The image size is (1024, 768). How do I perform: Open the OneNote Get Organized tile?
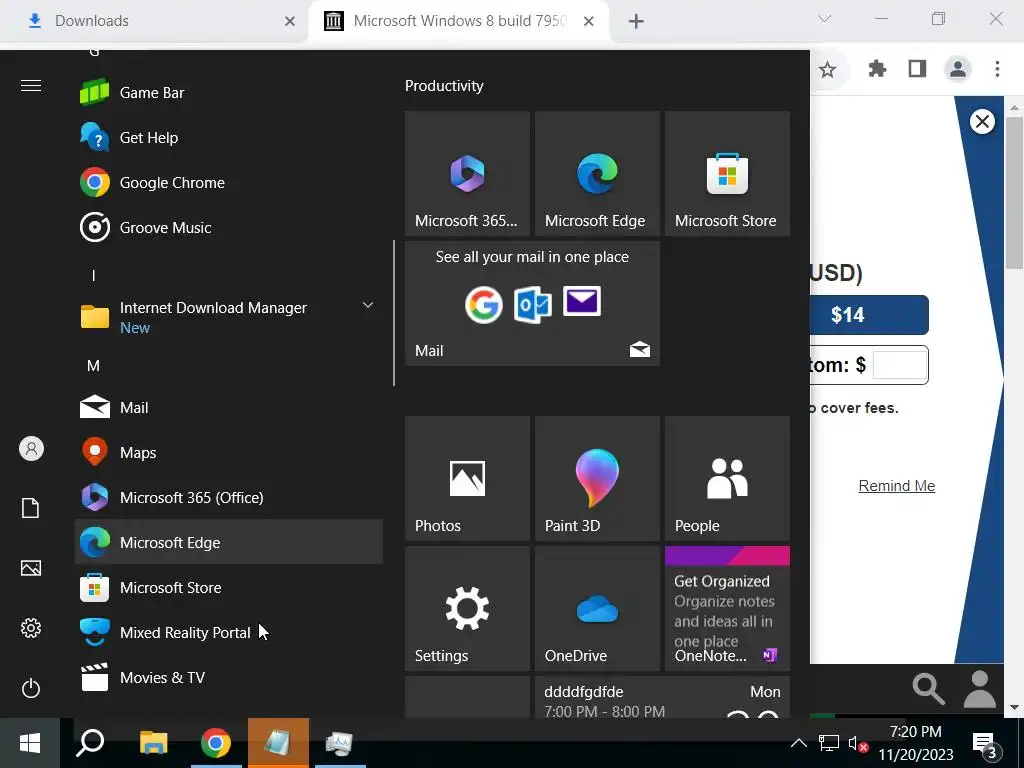click(727, 609)
